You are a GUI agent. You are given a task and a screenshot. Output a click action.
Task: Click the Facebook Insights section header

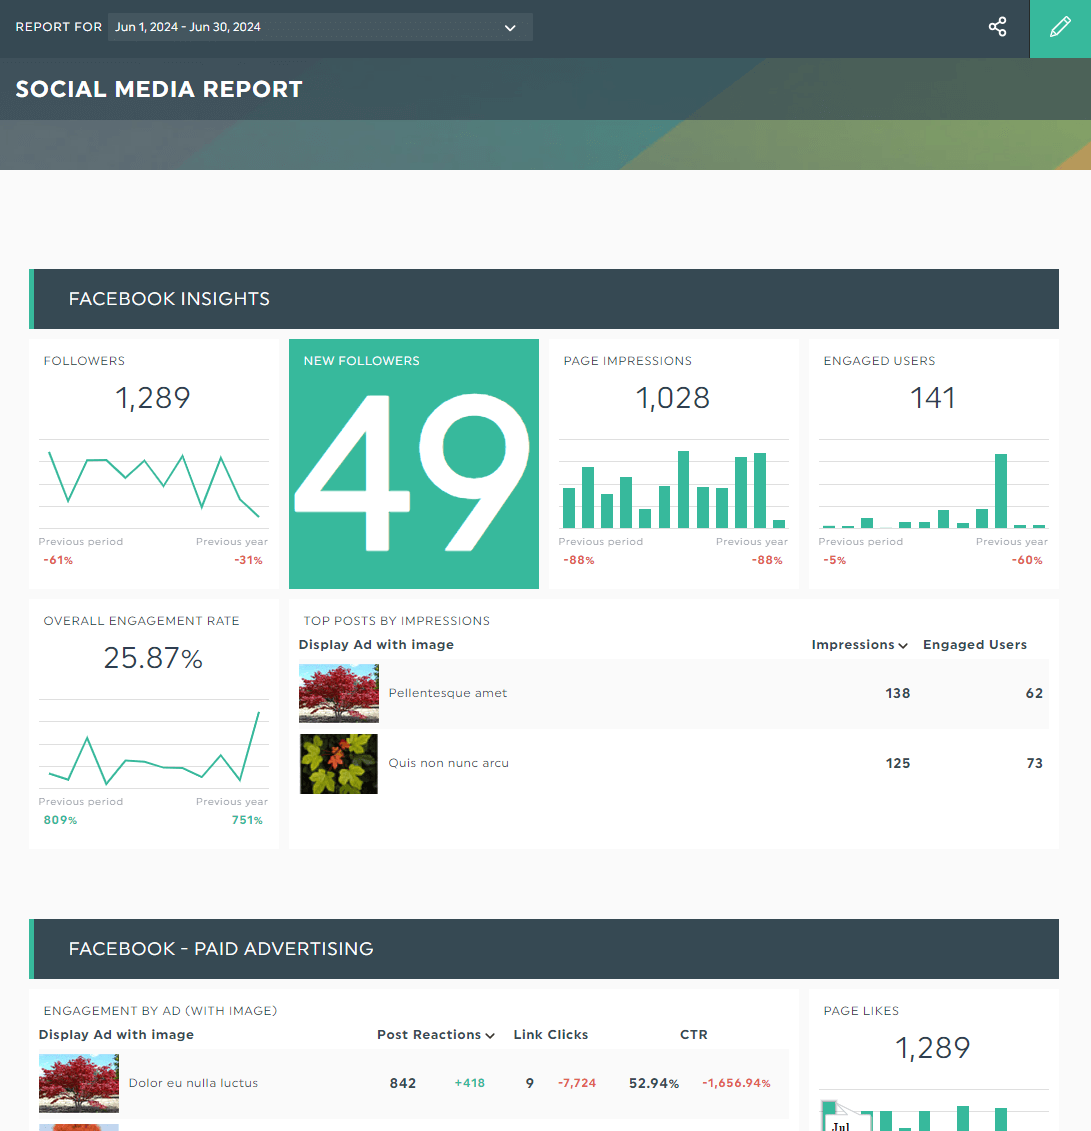(544, 299)
